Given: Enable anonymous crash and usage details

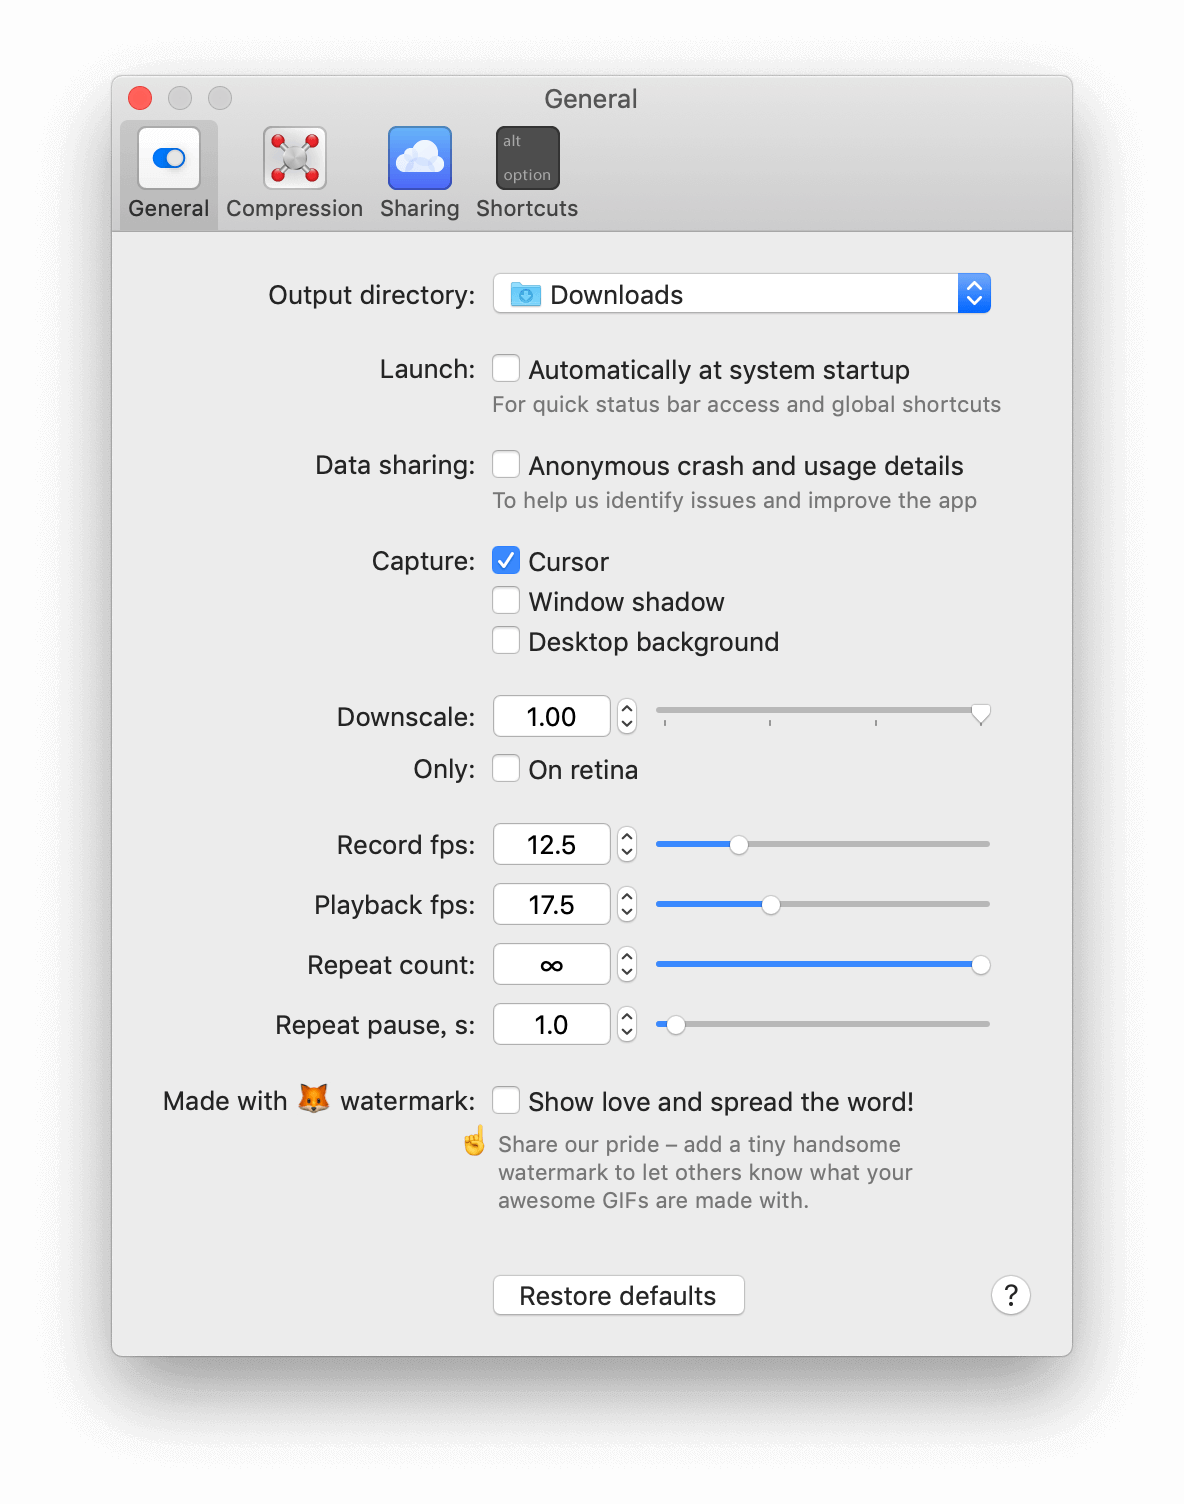Looking at the screenshot, I should pos(506,464).
